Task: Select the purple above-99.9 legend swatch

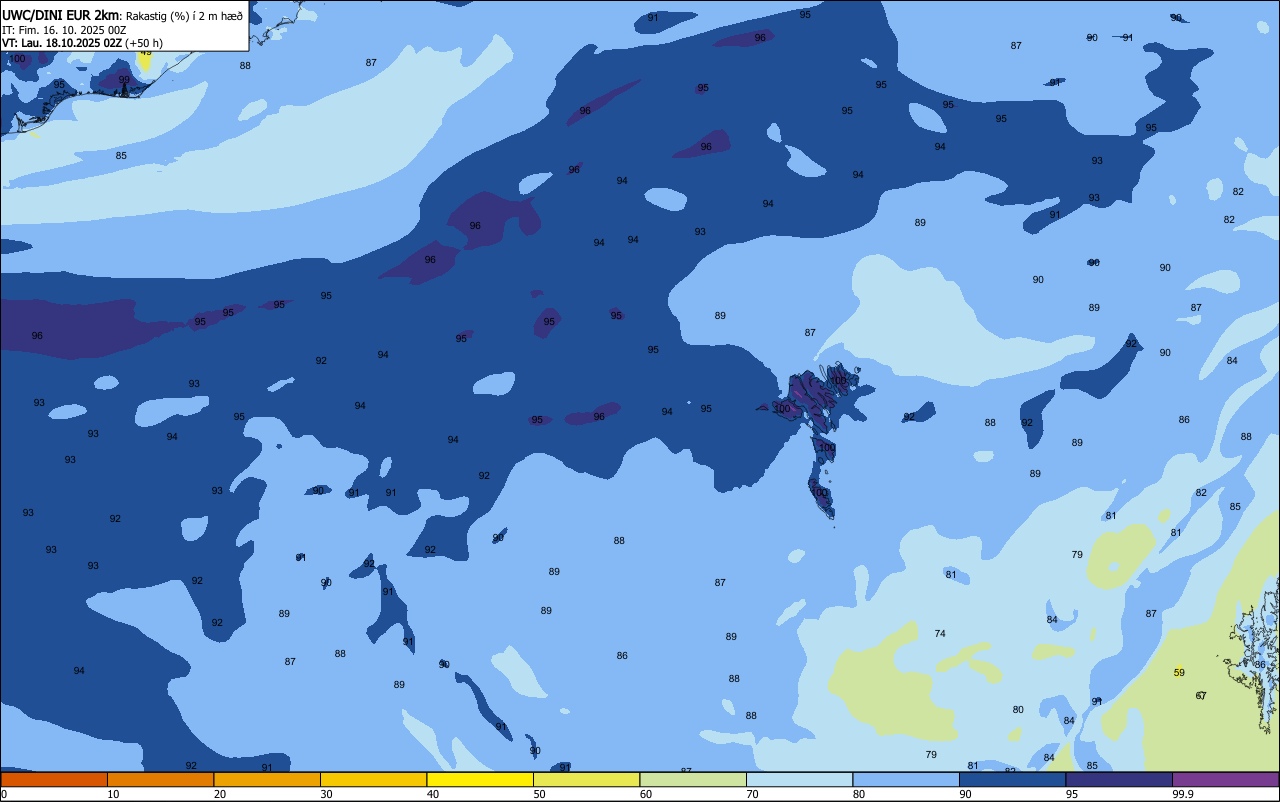Action: (1226, 779)
